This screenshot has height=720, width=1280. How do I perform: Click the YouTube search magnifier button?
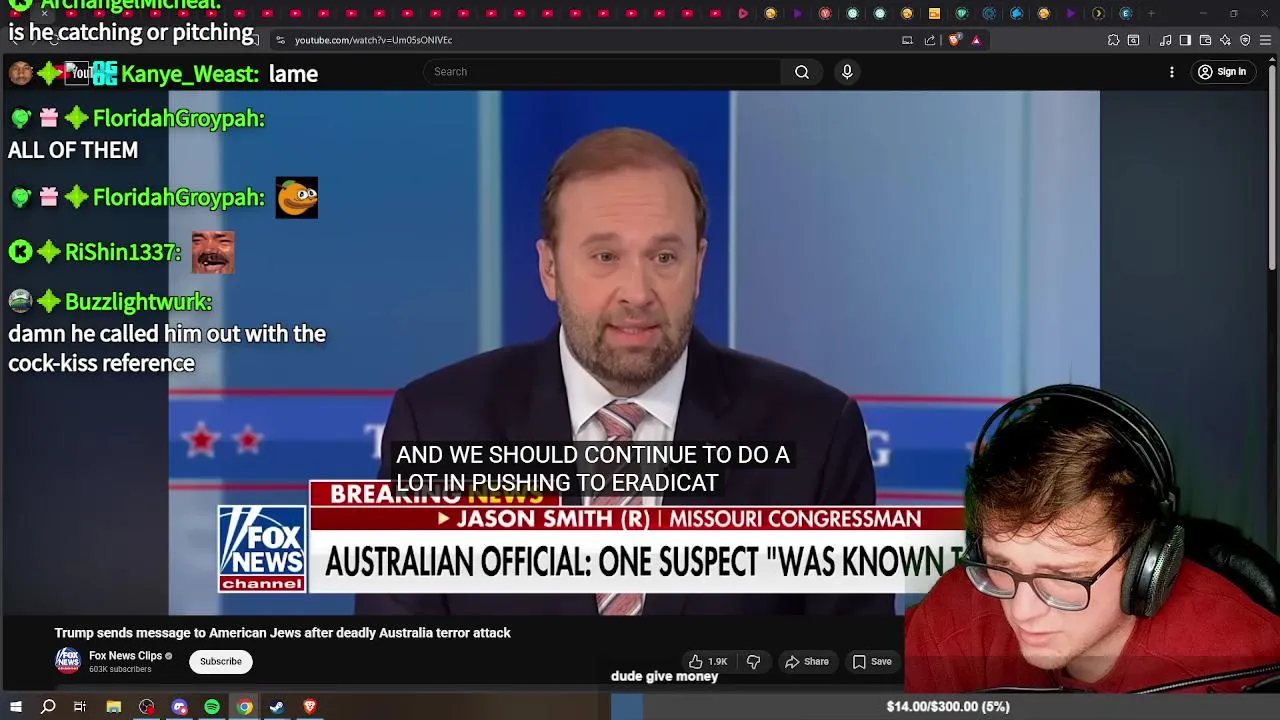pyautogui.click(x=802, y=72)
